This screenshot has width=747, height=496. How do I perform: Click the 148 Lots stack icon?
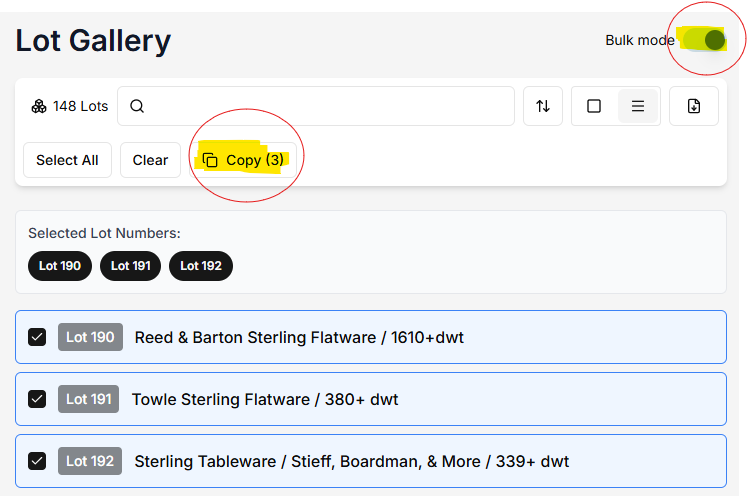39,106
